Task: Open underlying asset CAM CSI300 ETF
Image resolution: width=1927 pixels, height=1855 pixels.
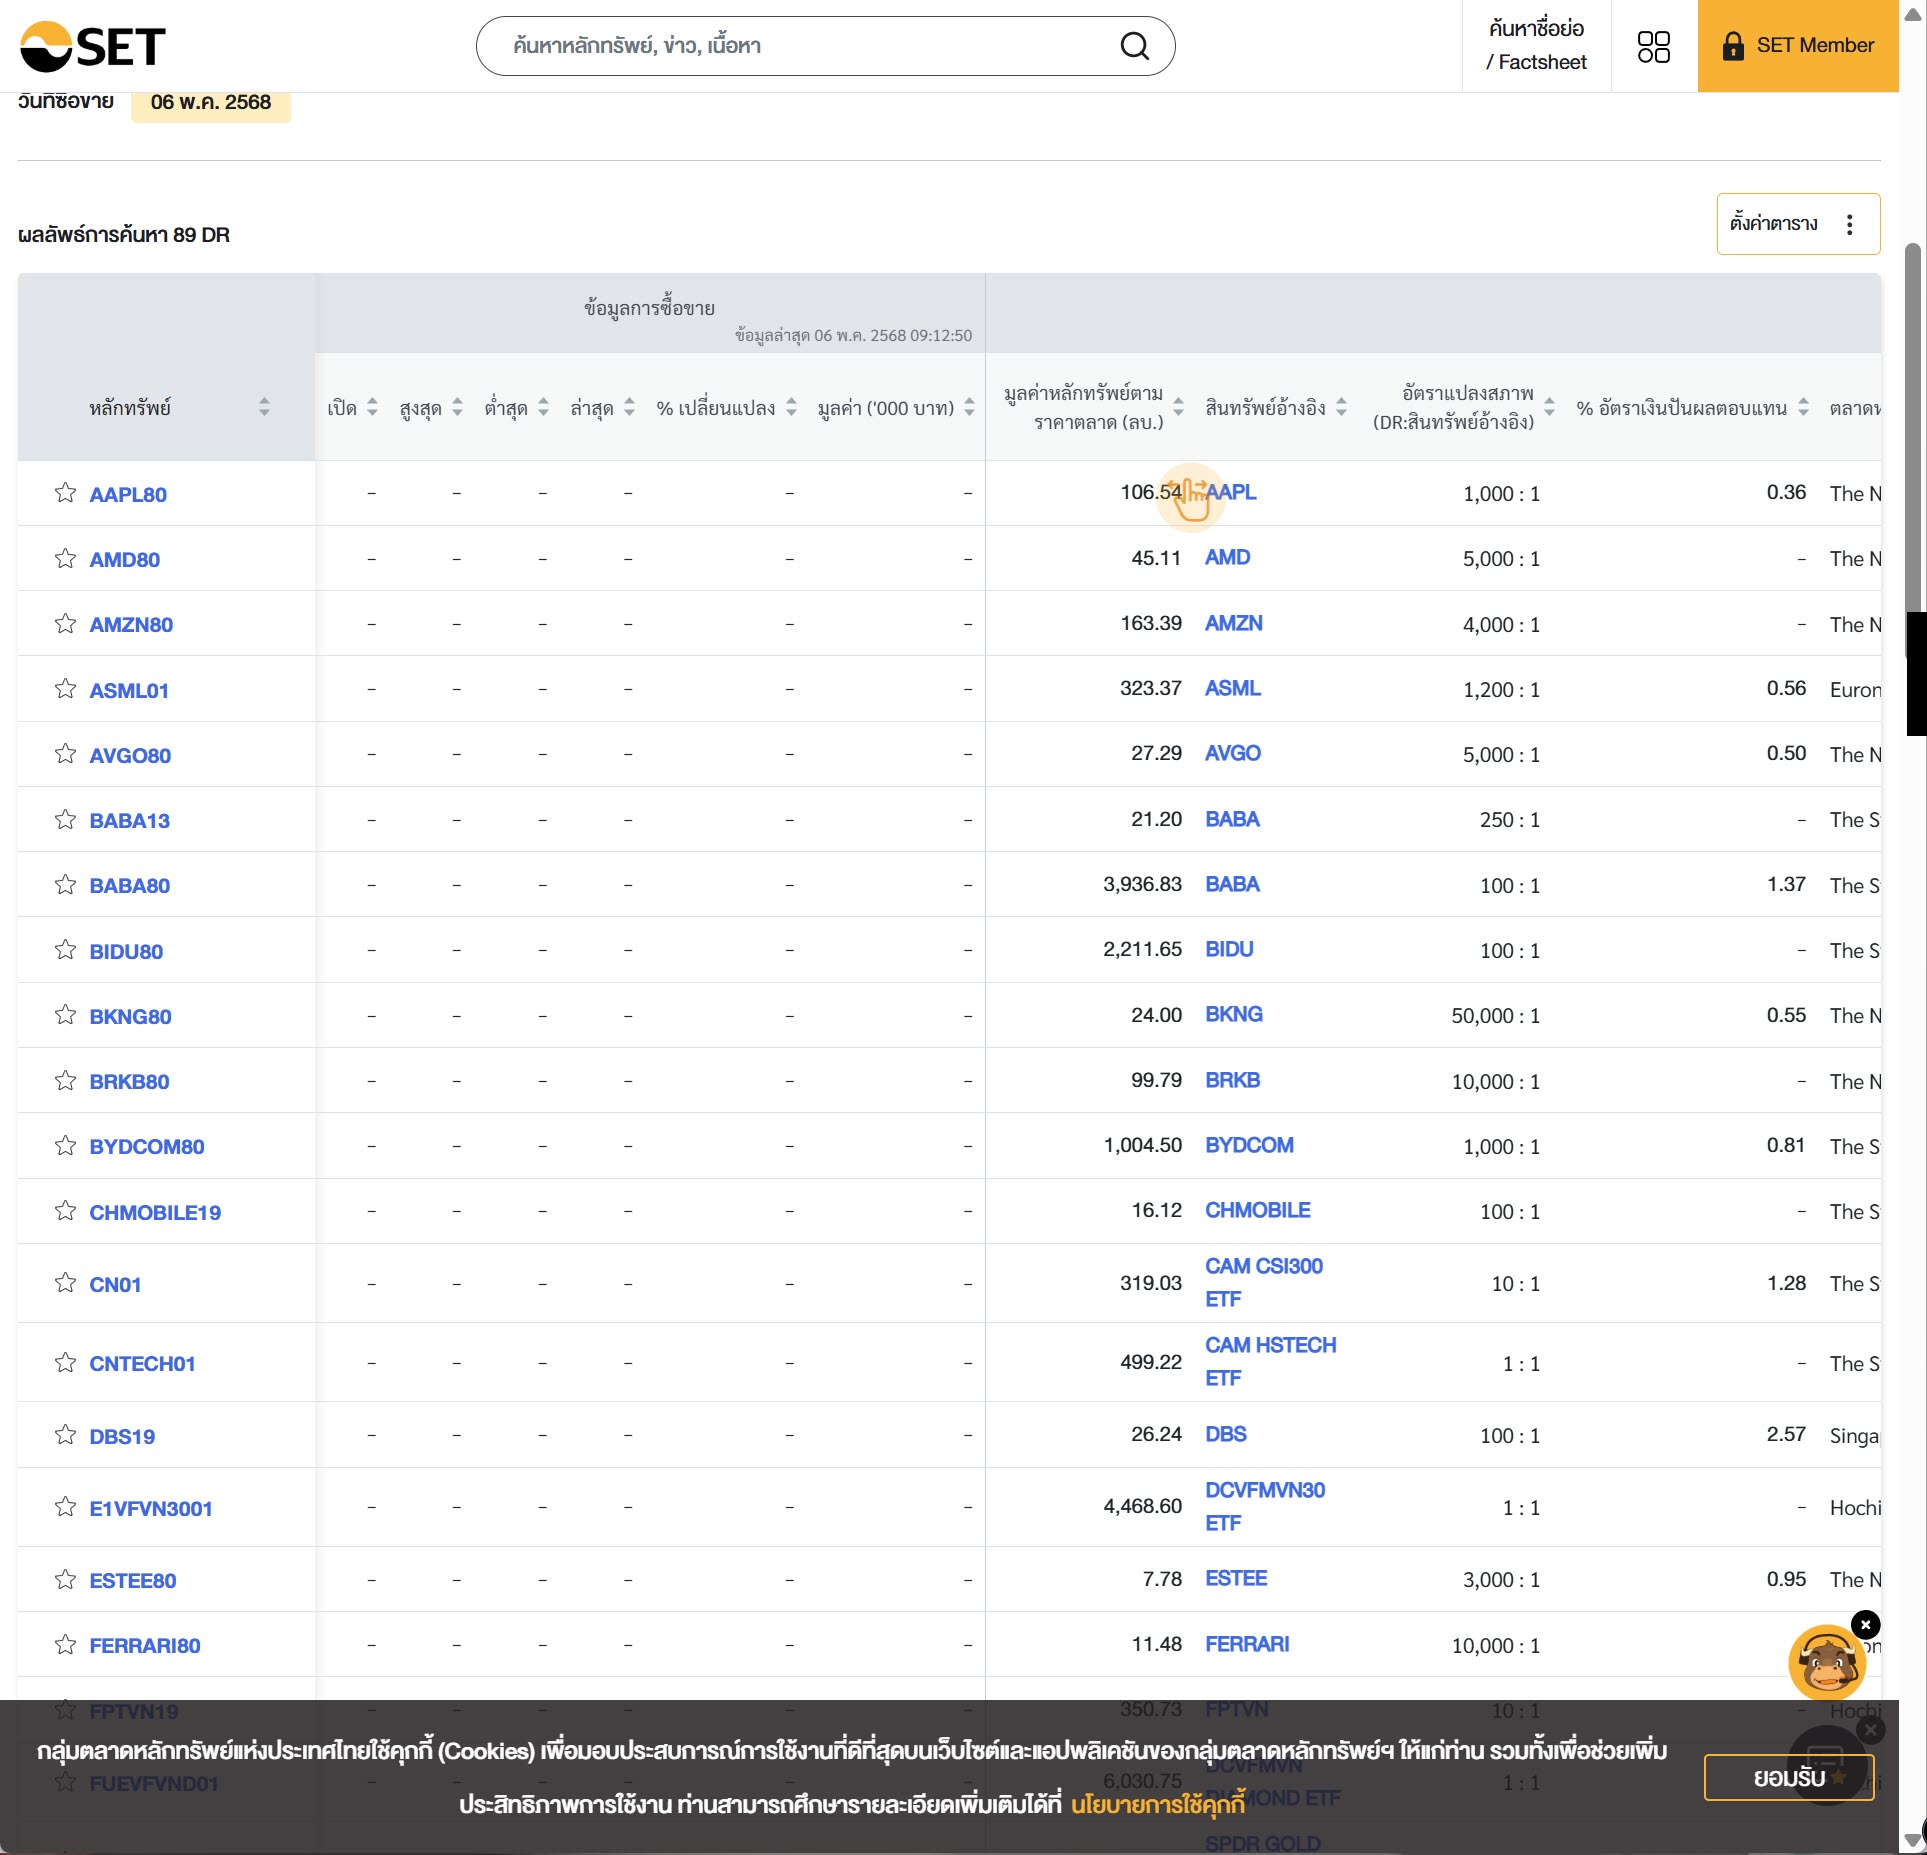Action: point(1264,1282)
